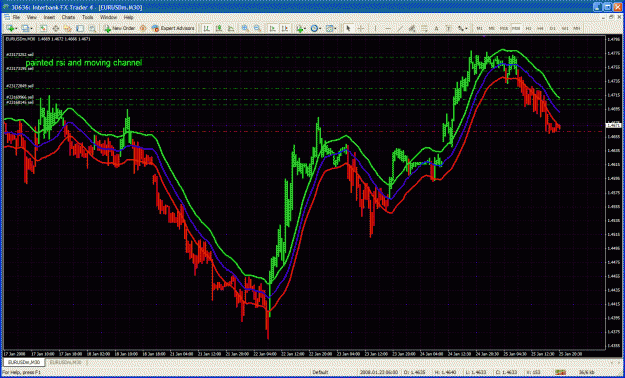Image resolution: width=625 pixels, height=378 pixels.
Task: Launch the MetaEditor icon
Action: coord(143,28)
